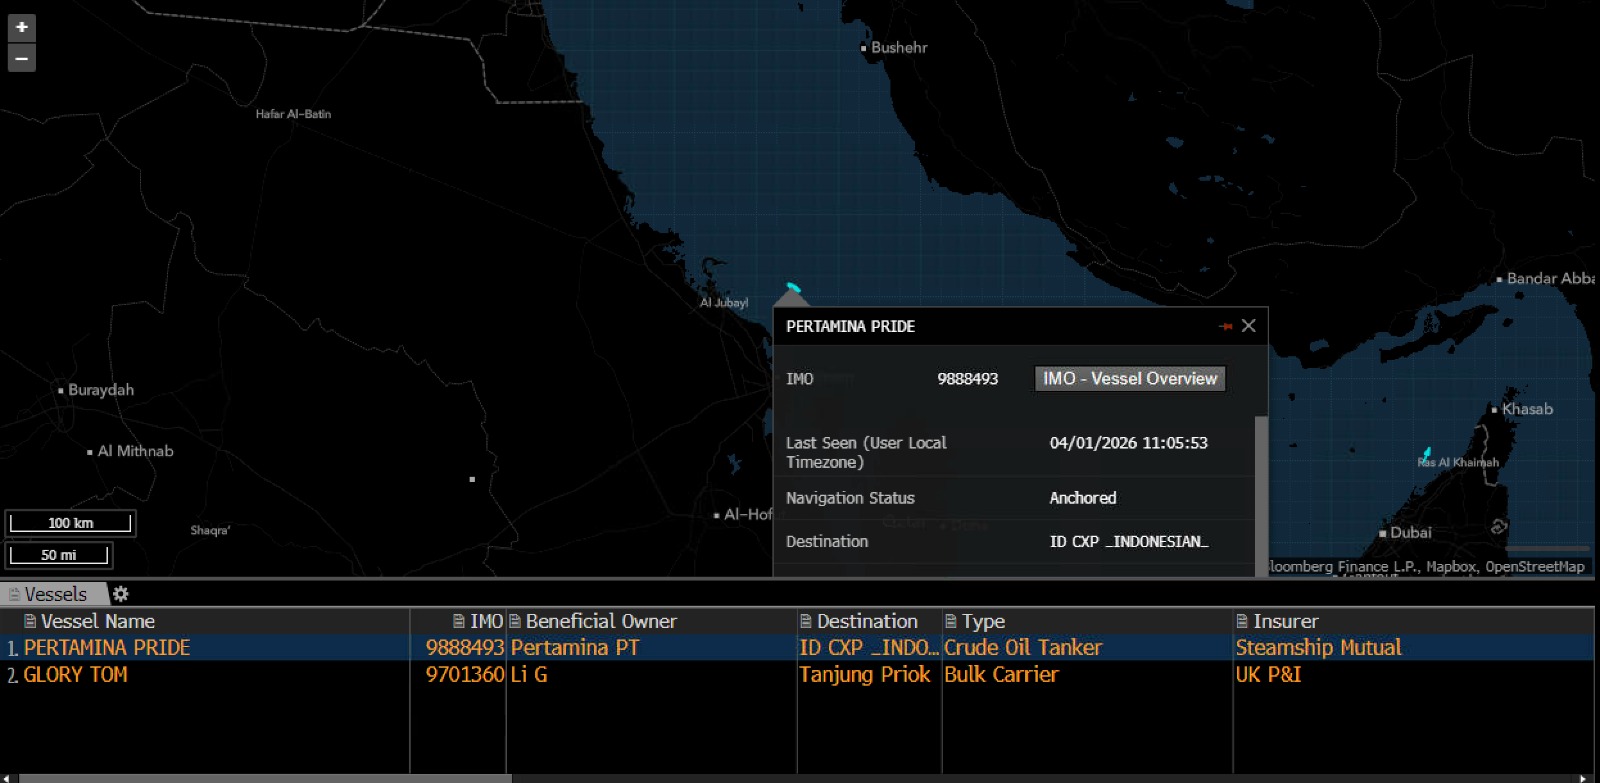Click the table horizontal scrollbar
The image size is (1600, 783).
tap(265, 777)
